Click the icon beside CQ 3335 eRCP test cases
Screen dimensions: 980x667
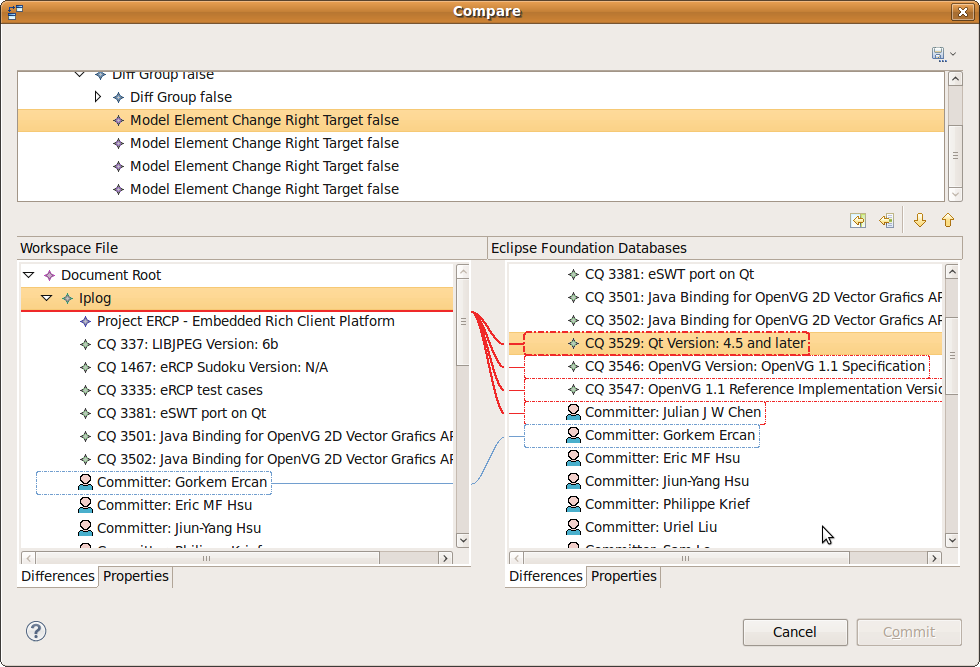(x=86, y=390)
